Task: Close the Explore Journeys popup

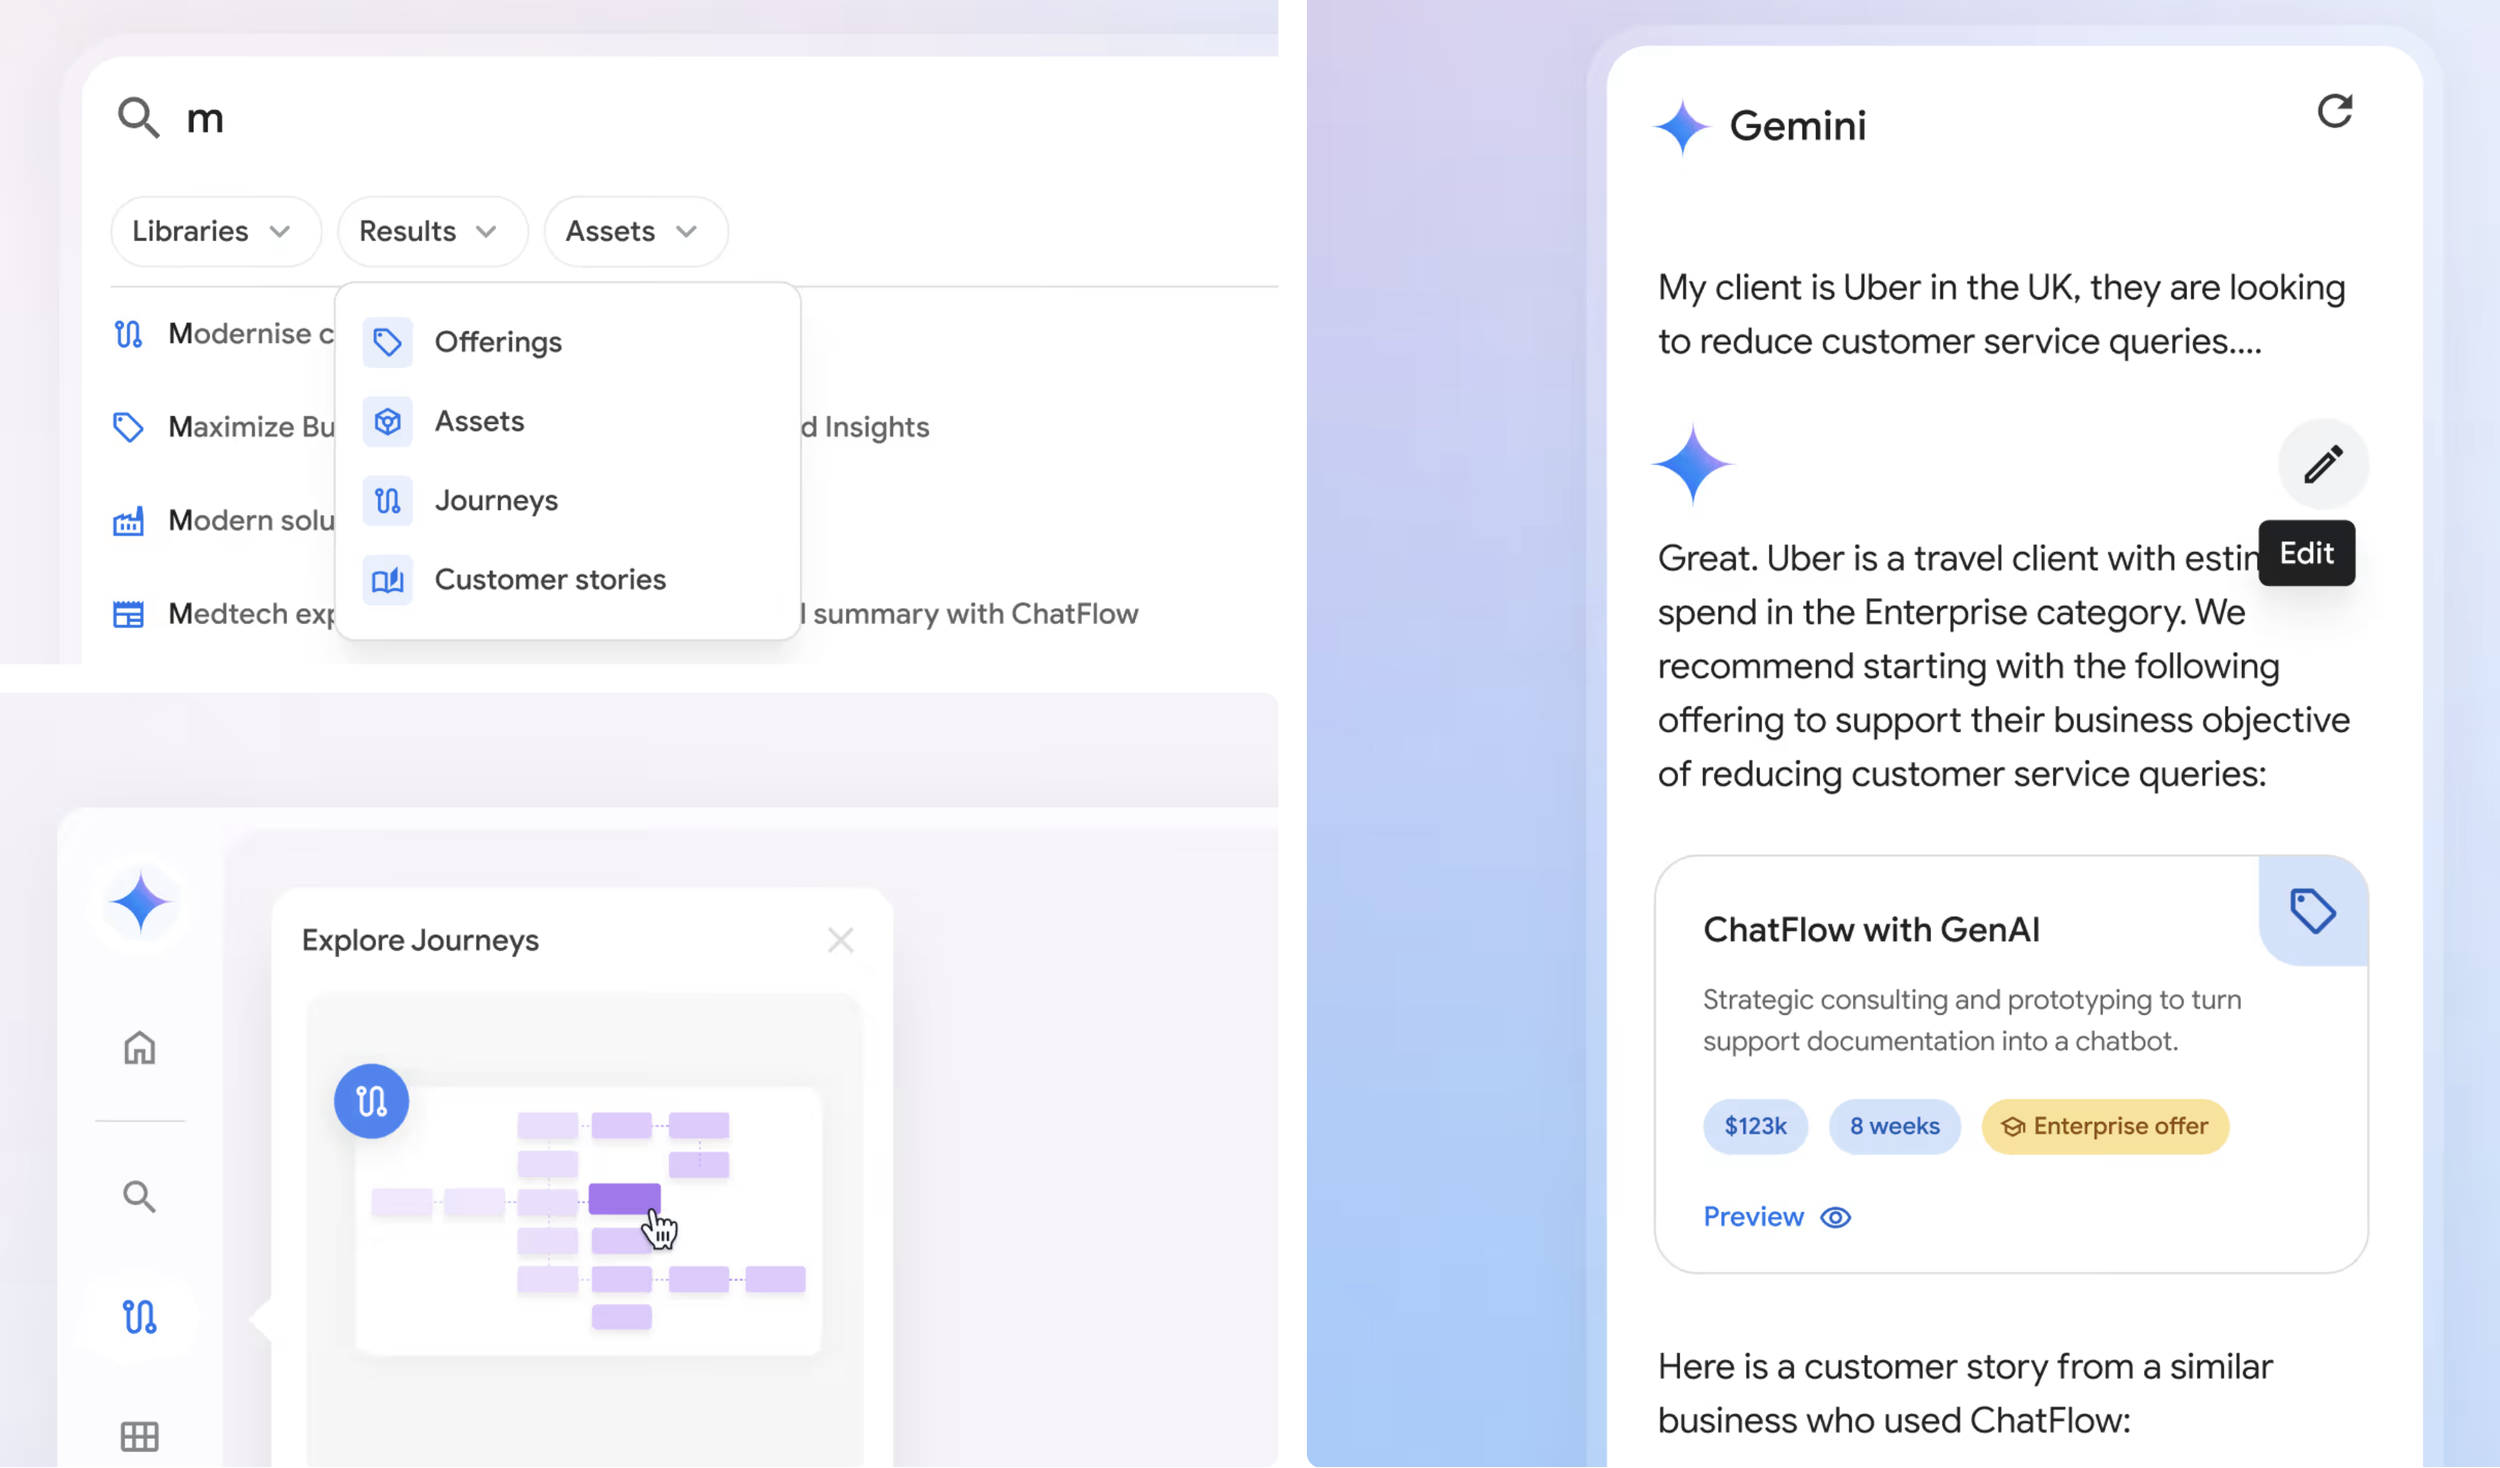Action: coord(840,940)
